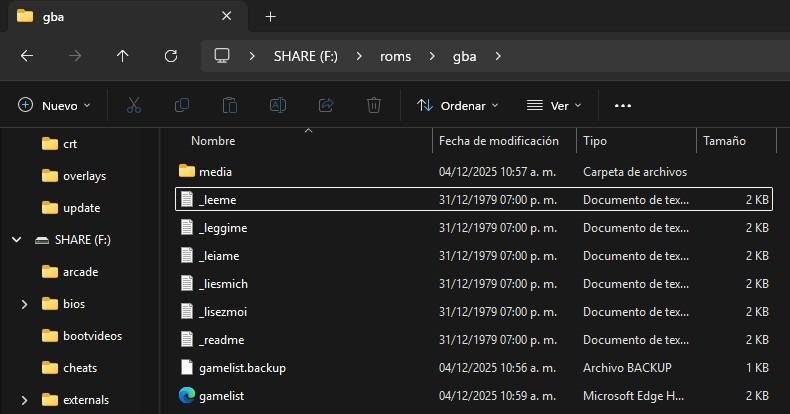Select the cheats folder in sidebar

[80, 368]
